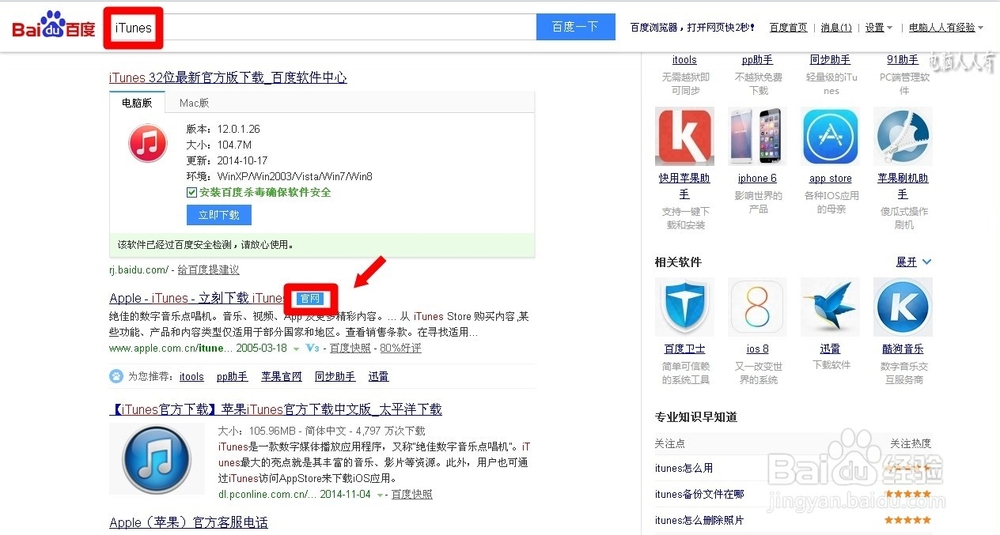Click the 为您推荐 round blue icon

point(116,376)
